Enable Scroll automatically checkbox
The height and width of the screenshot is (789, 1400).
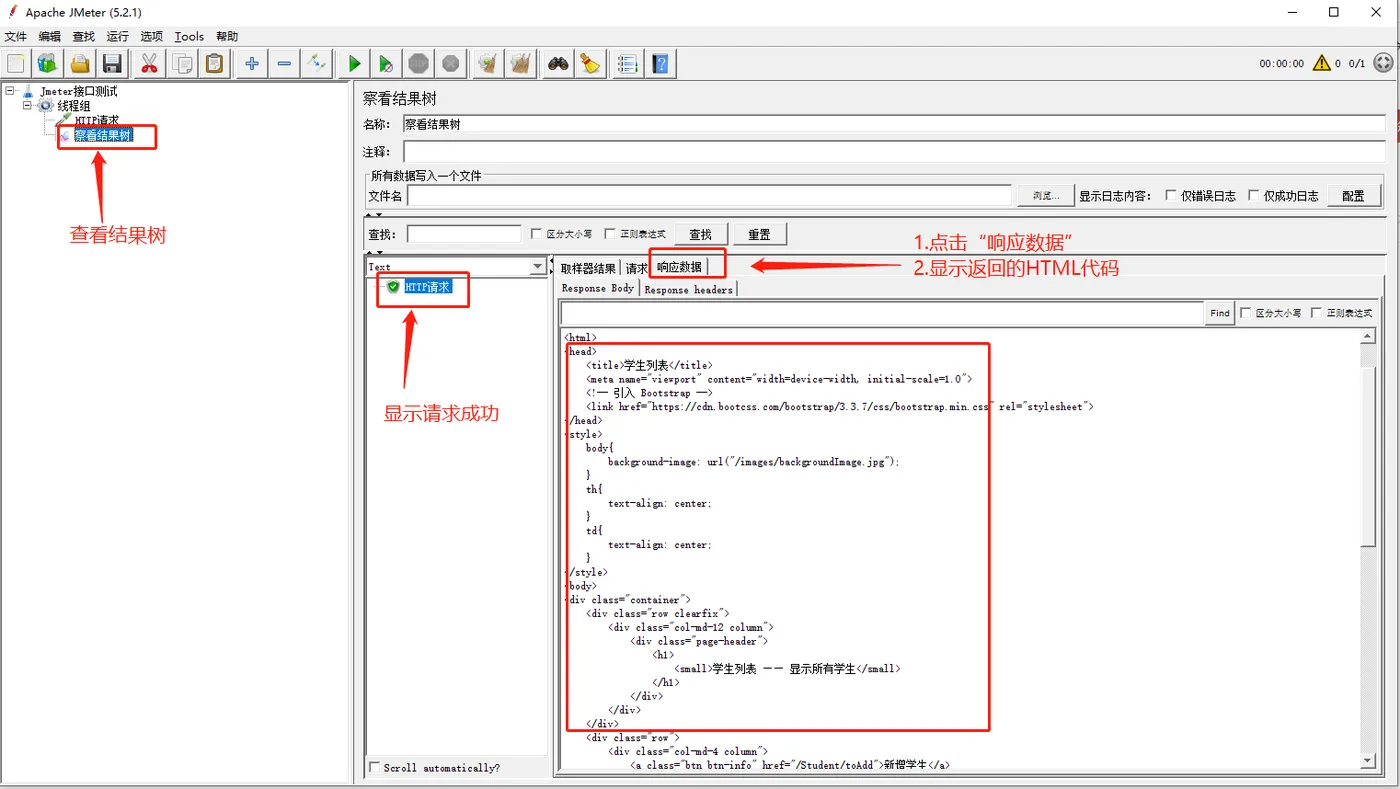pos(374,768)
